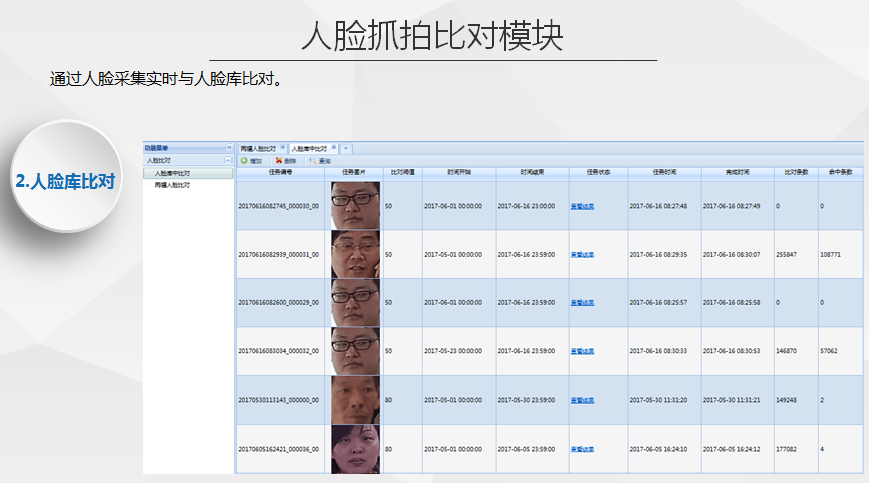Image resolution: width=869 pixels, height=483 pixels.
Task: Select 人脸库中比对 in the sidebar tree
Action: [x=173, y=173]
